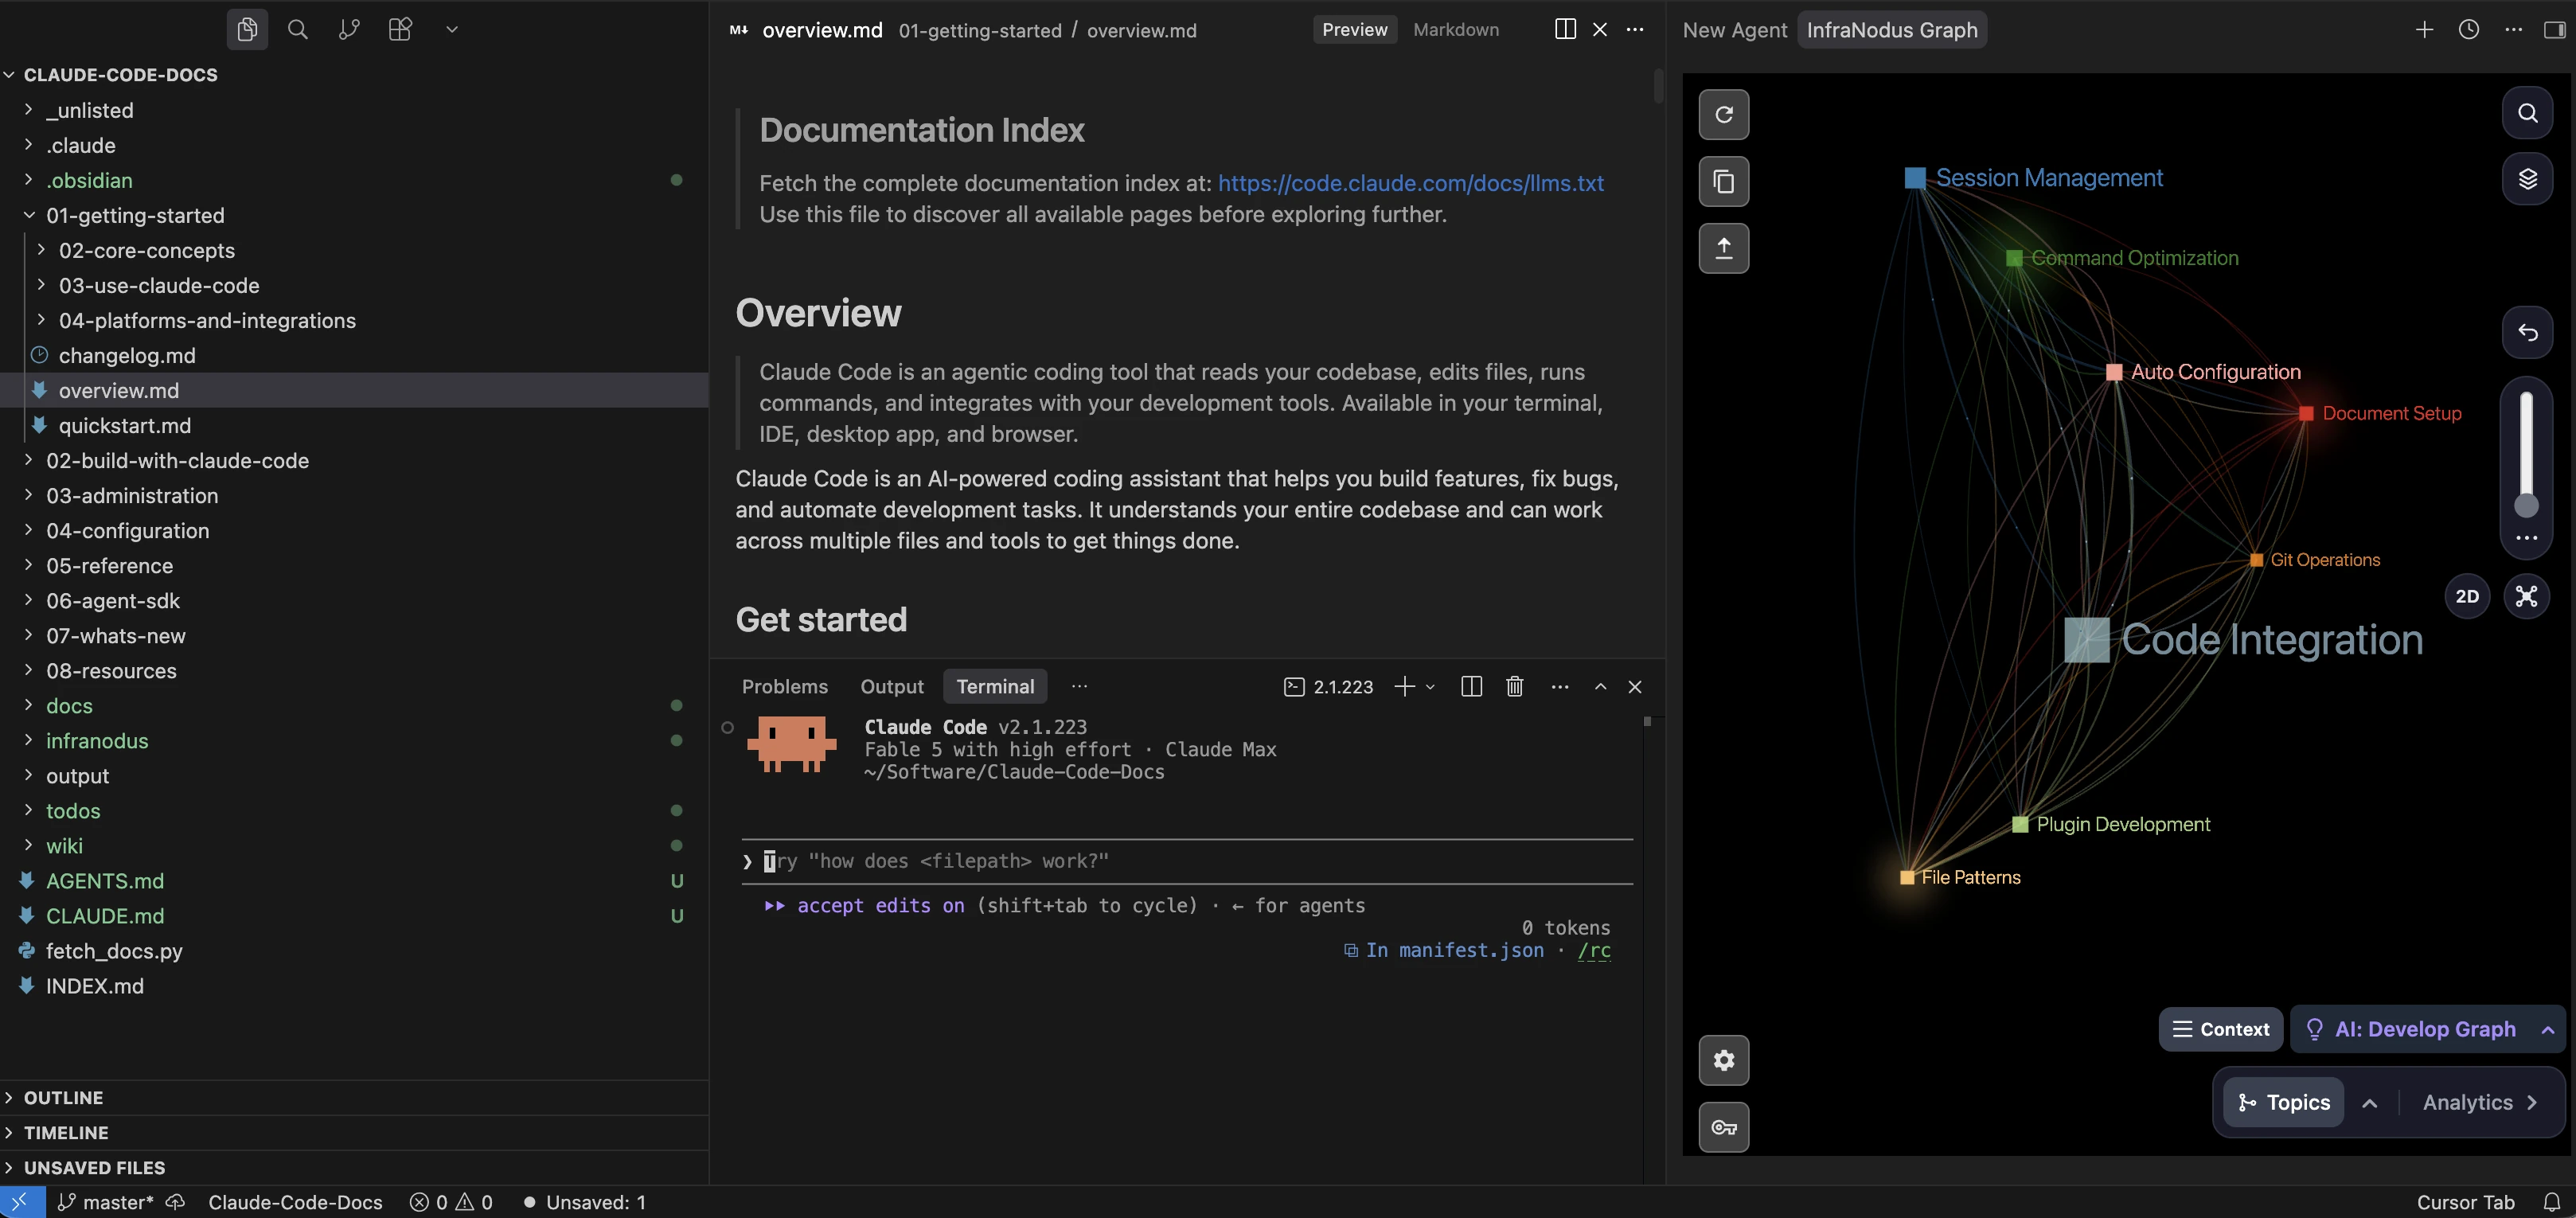This screenshot has height=1218, width=2576.
Task: Toggle Cursor Tab in the status bar
Action: click(2465, 1202)
